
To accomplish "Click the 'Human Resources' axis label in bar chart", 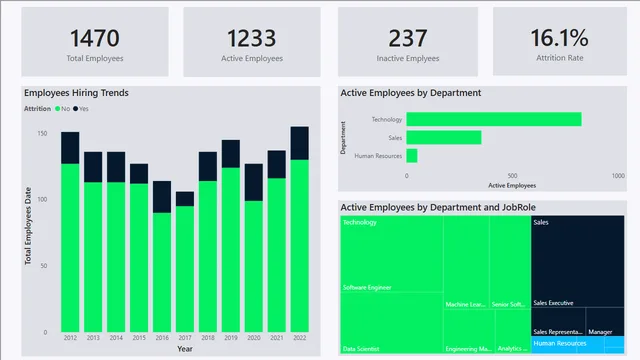I will (378, 156).
